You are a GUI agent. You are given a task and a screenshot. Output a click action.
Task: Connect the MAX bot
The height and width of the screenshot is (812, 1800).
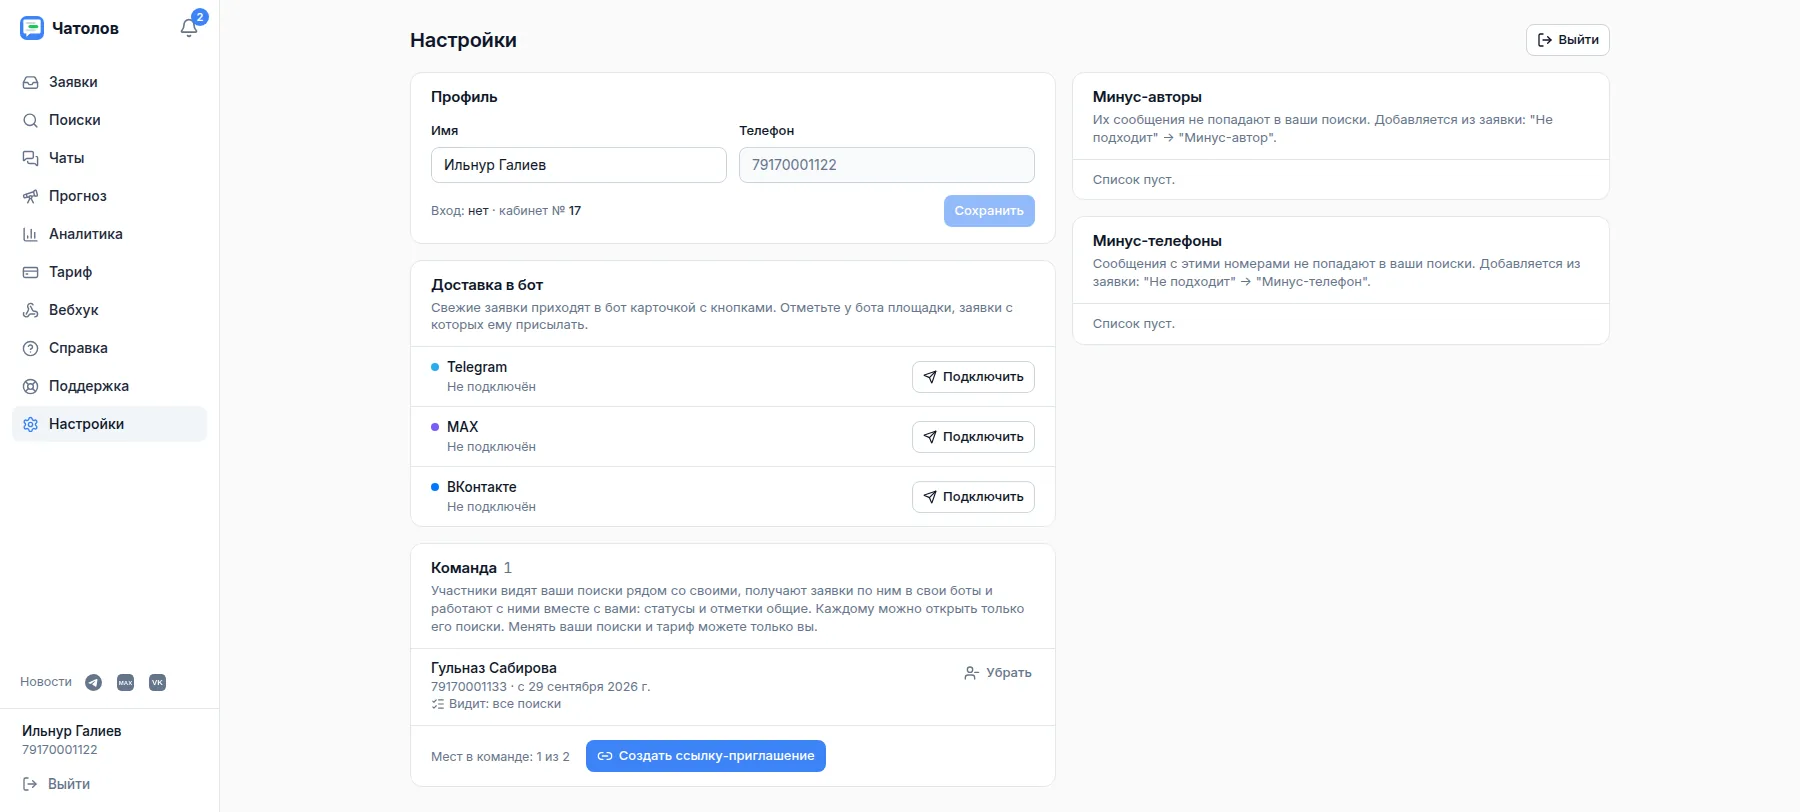tap(973, 437)
